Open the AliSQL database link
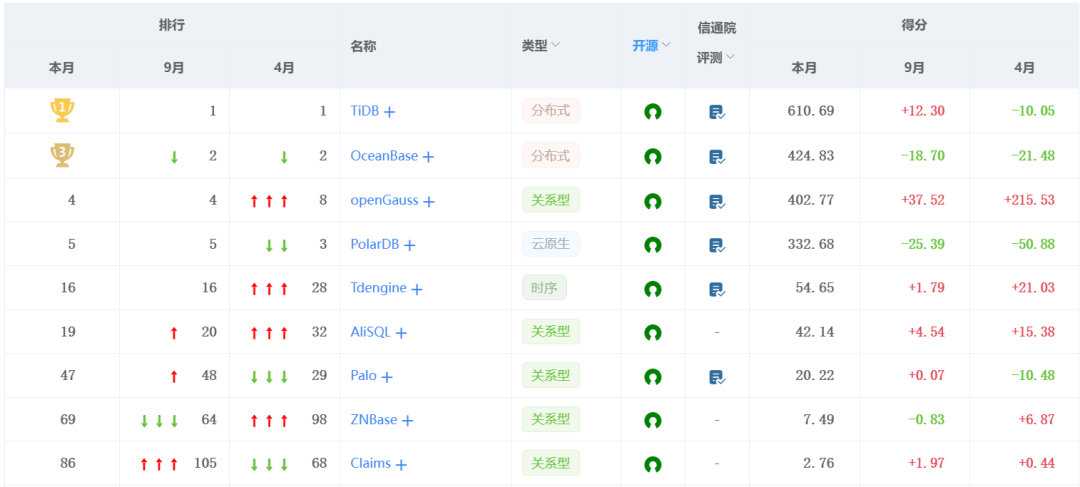Viewport: 1080px width, 487px height. pyautogui.click(x=371, y=332)
